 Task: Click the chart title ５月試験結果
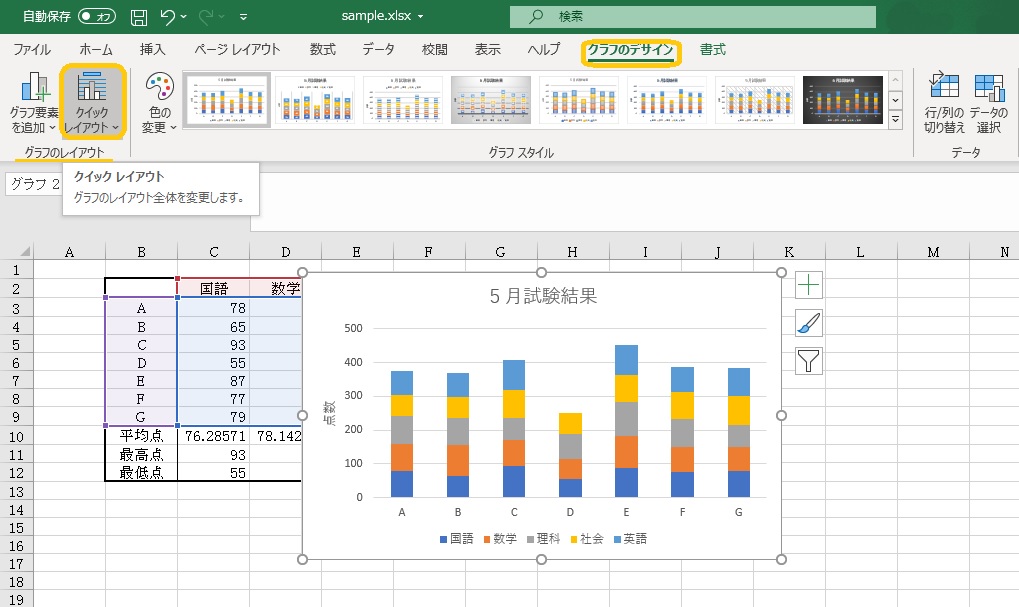(x=543, y=296)
